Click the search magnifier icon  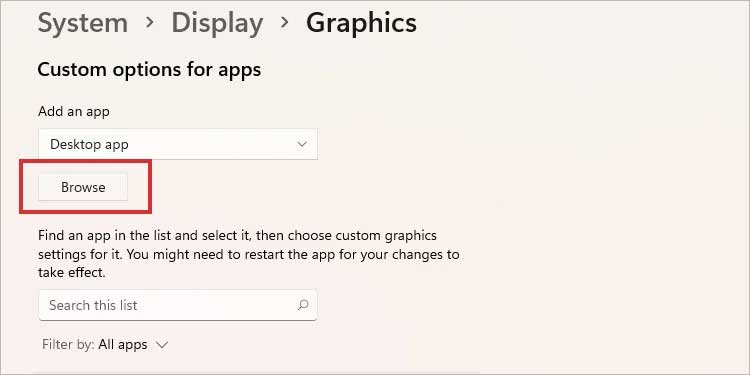303,305
